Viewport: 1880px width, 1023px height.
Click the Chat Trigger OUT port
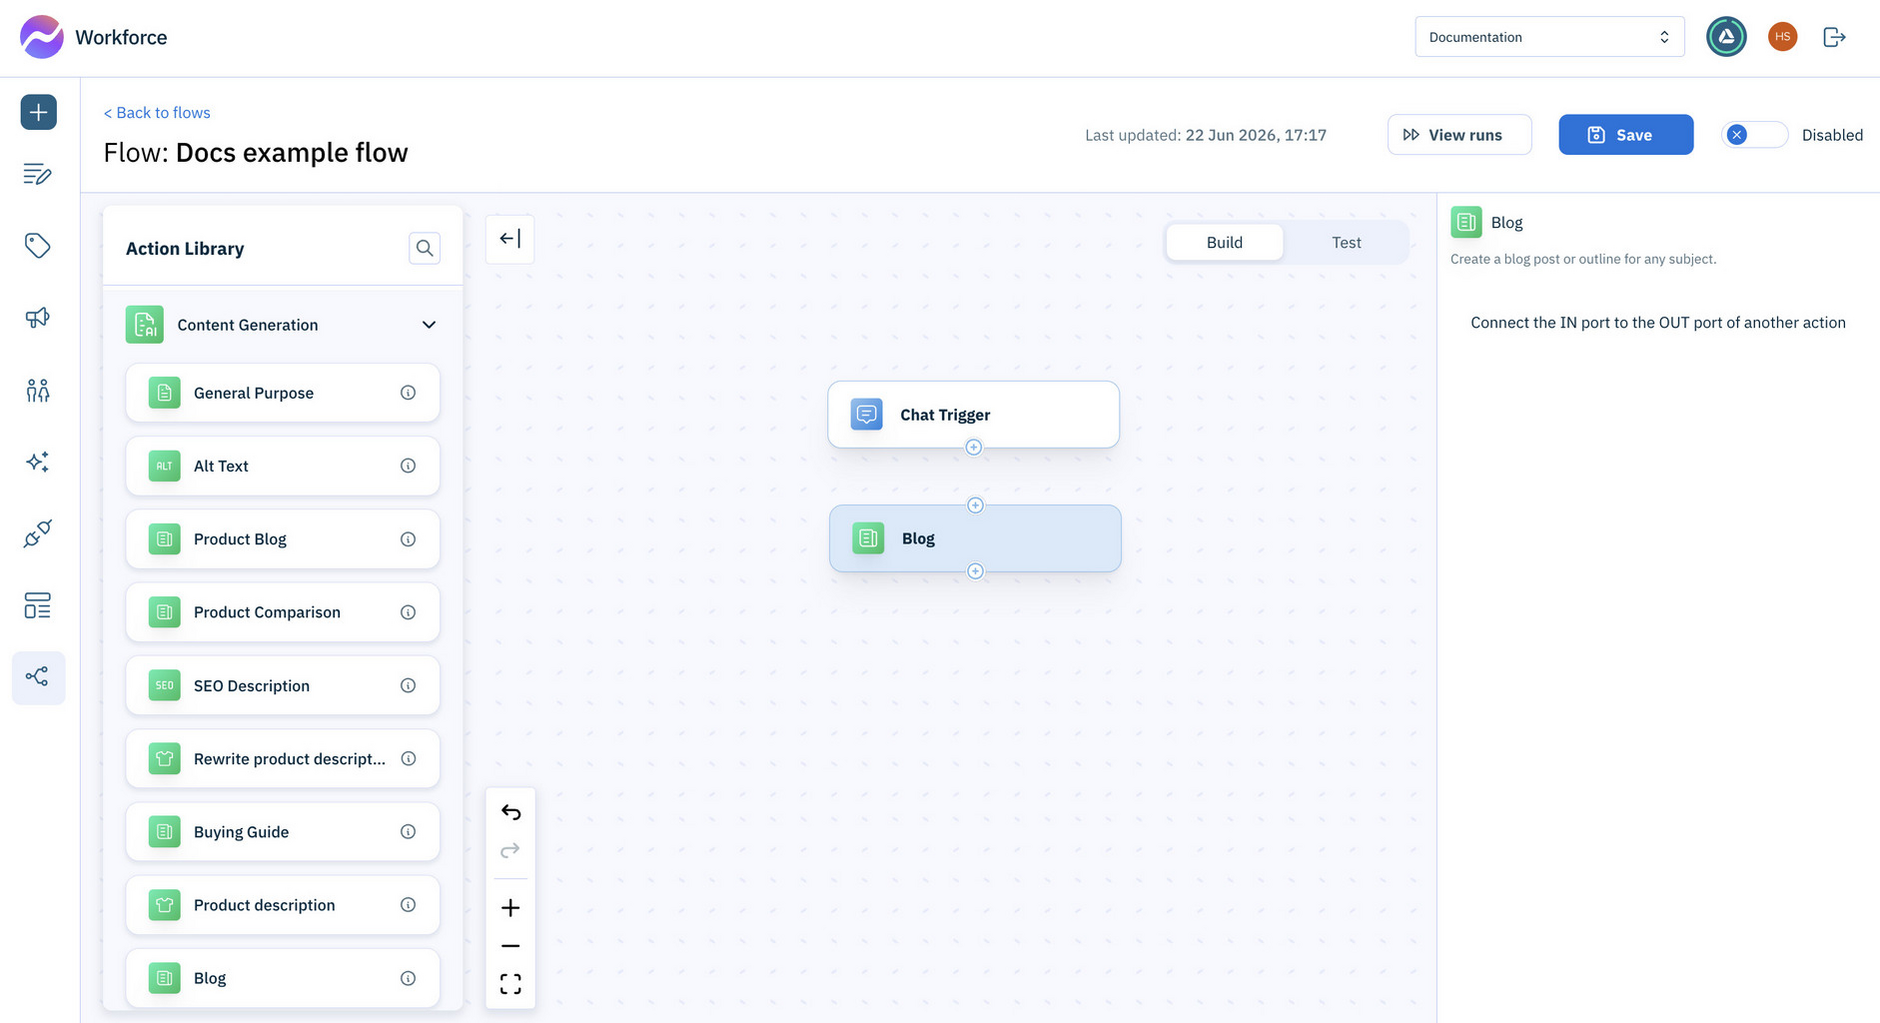coord(973,447)
